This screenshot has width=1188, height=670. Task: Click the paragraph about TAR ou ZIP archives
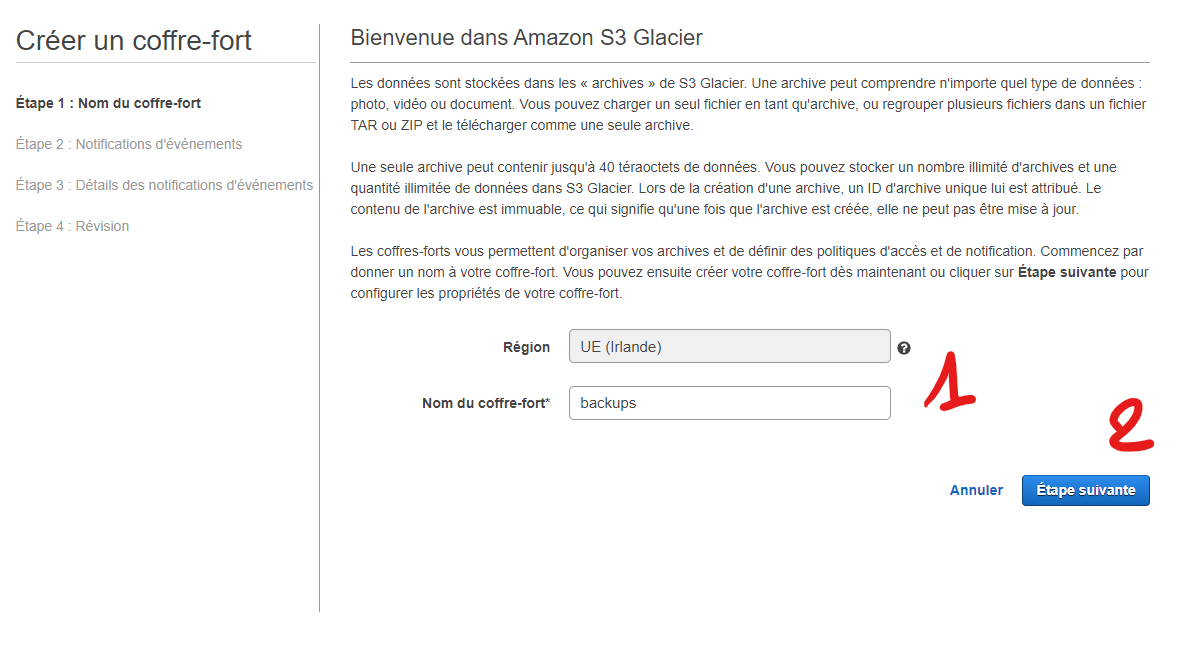point(749,105)
